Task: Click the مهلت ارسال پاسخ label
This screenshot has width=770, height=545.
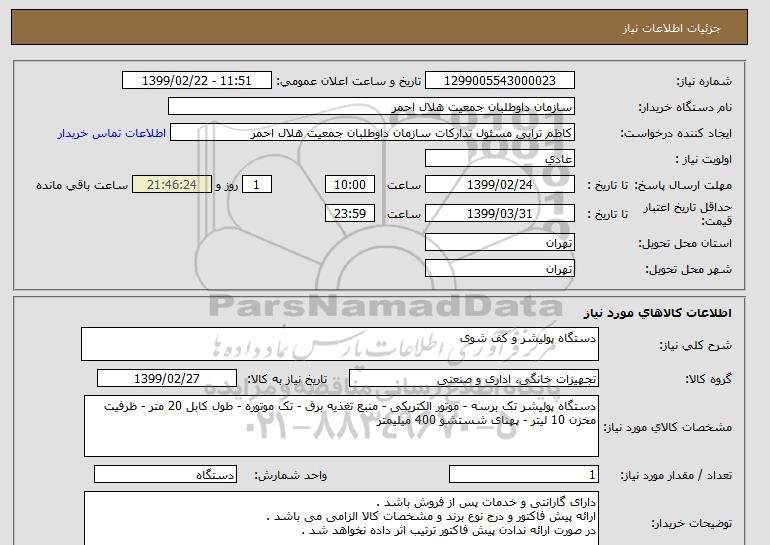Action: click(x=684, y=185)
